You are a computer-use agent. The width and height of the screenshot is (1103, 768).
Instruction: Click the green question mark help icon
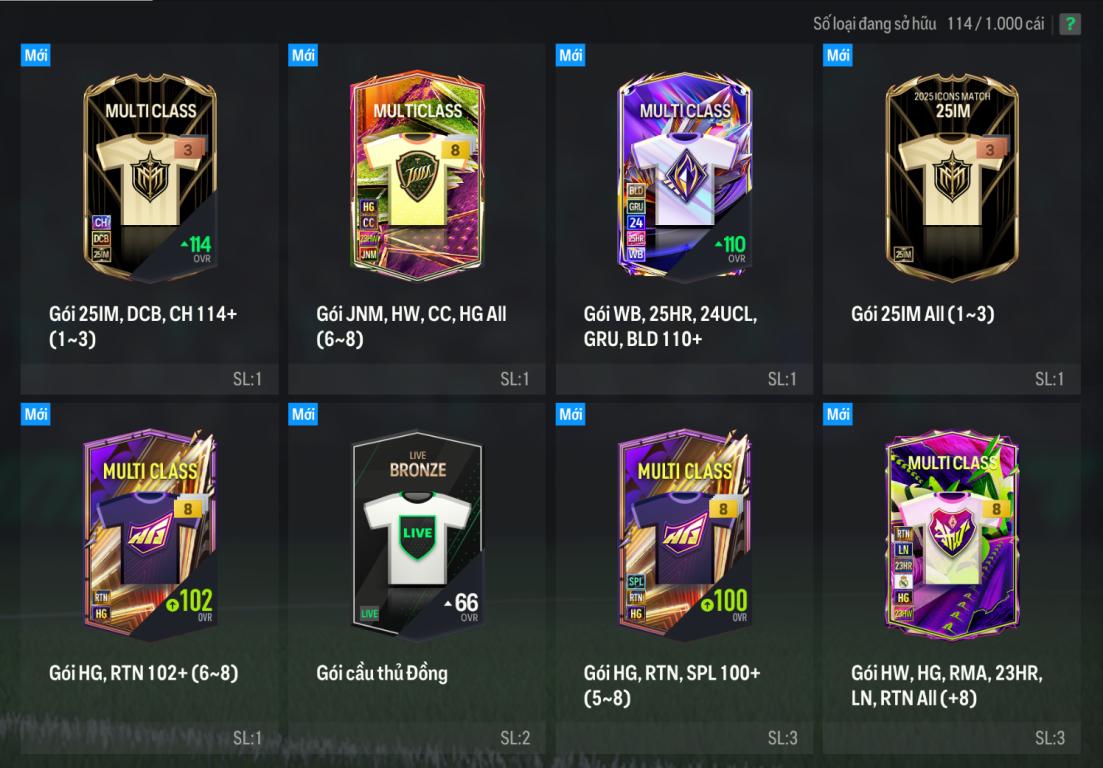(1069, 23)
